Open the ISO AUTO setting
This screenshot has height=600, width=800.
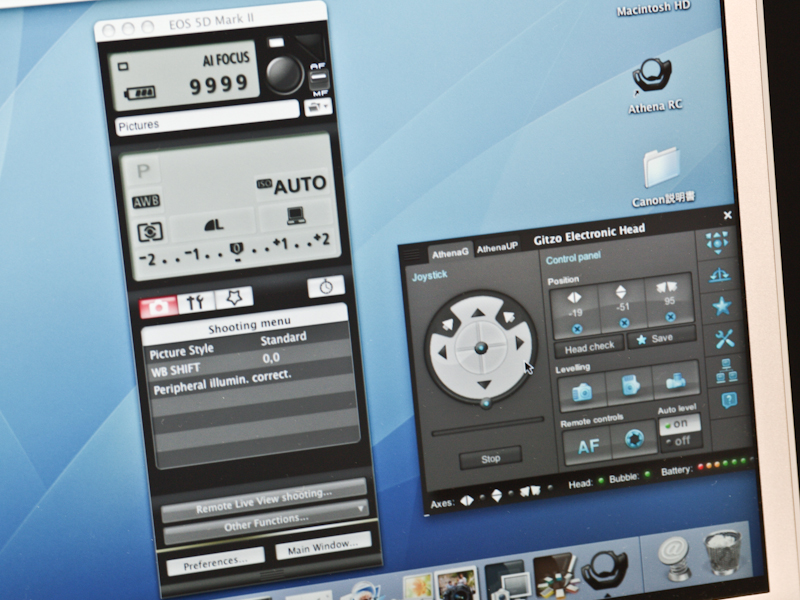point(292,185)
